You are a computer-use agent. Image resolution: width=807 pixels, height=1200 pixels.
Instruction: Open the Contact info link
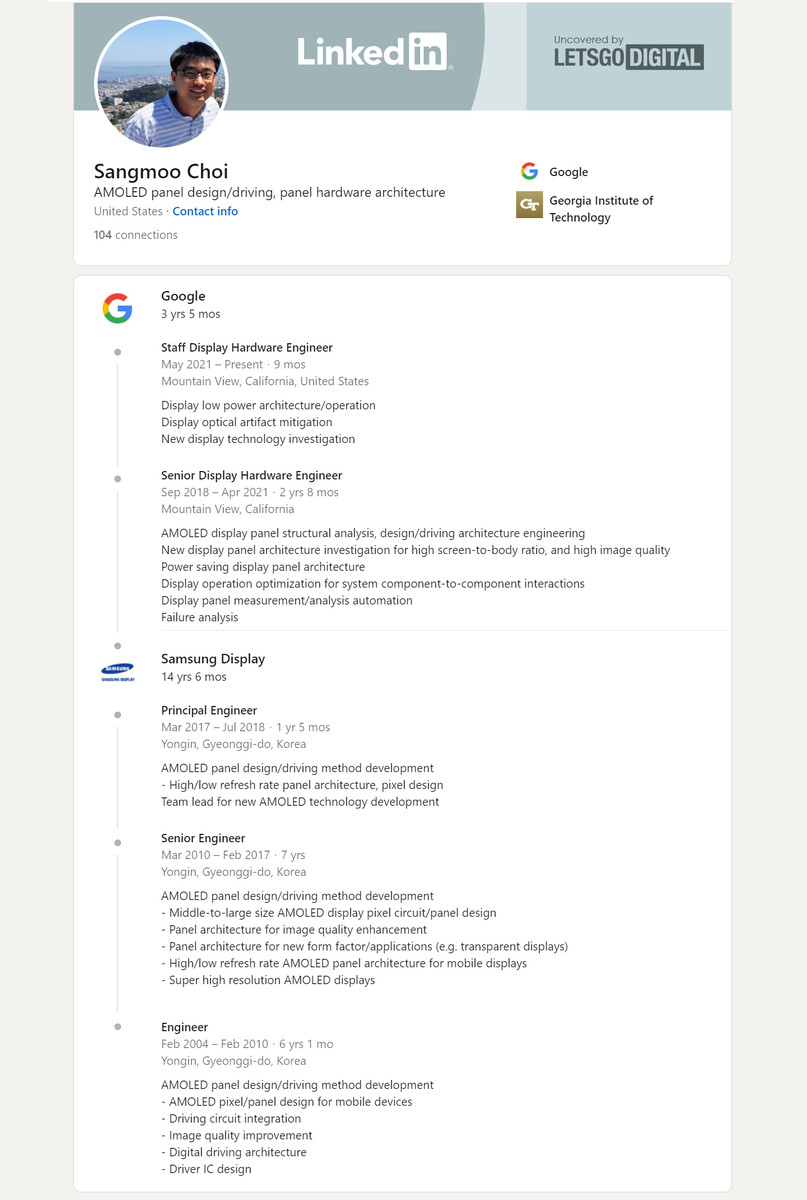pyautogui.click(x=205, y=211)
